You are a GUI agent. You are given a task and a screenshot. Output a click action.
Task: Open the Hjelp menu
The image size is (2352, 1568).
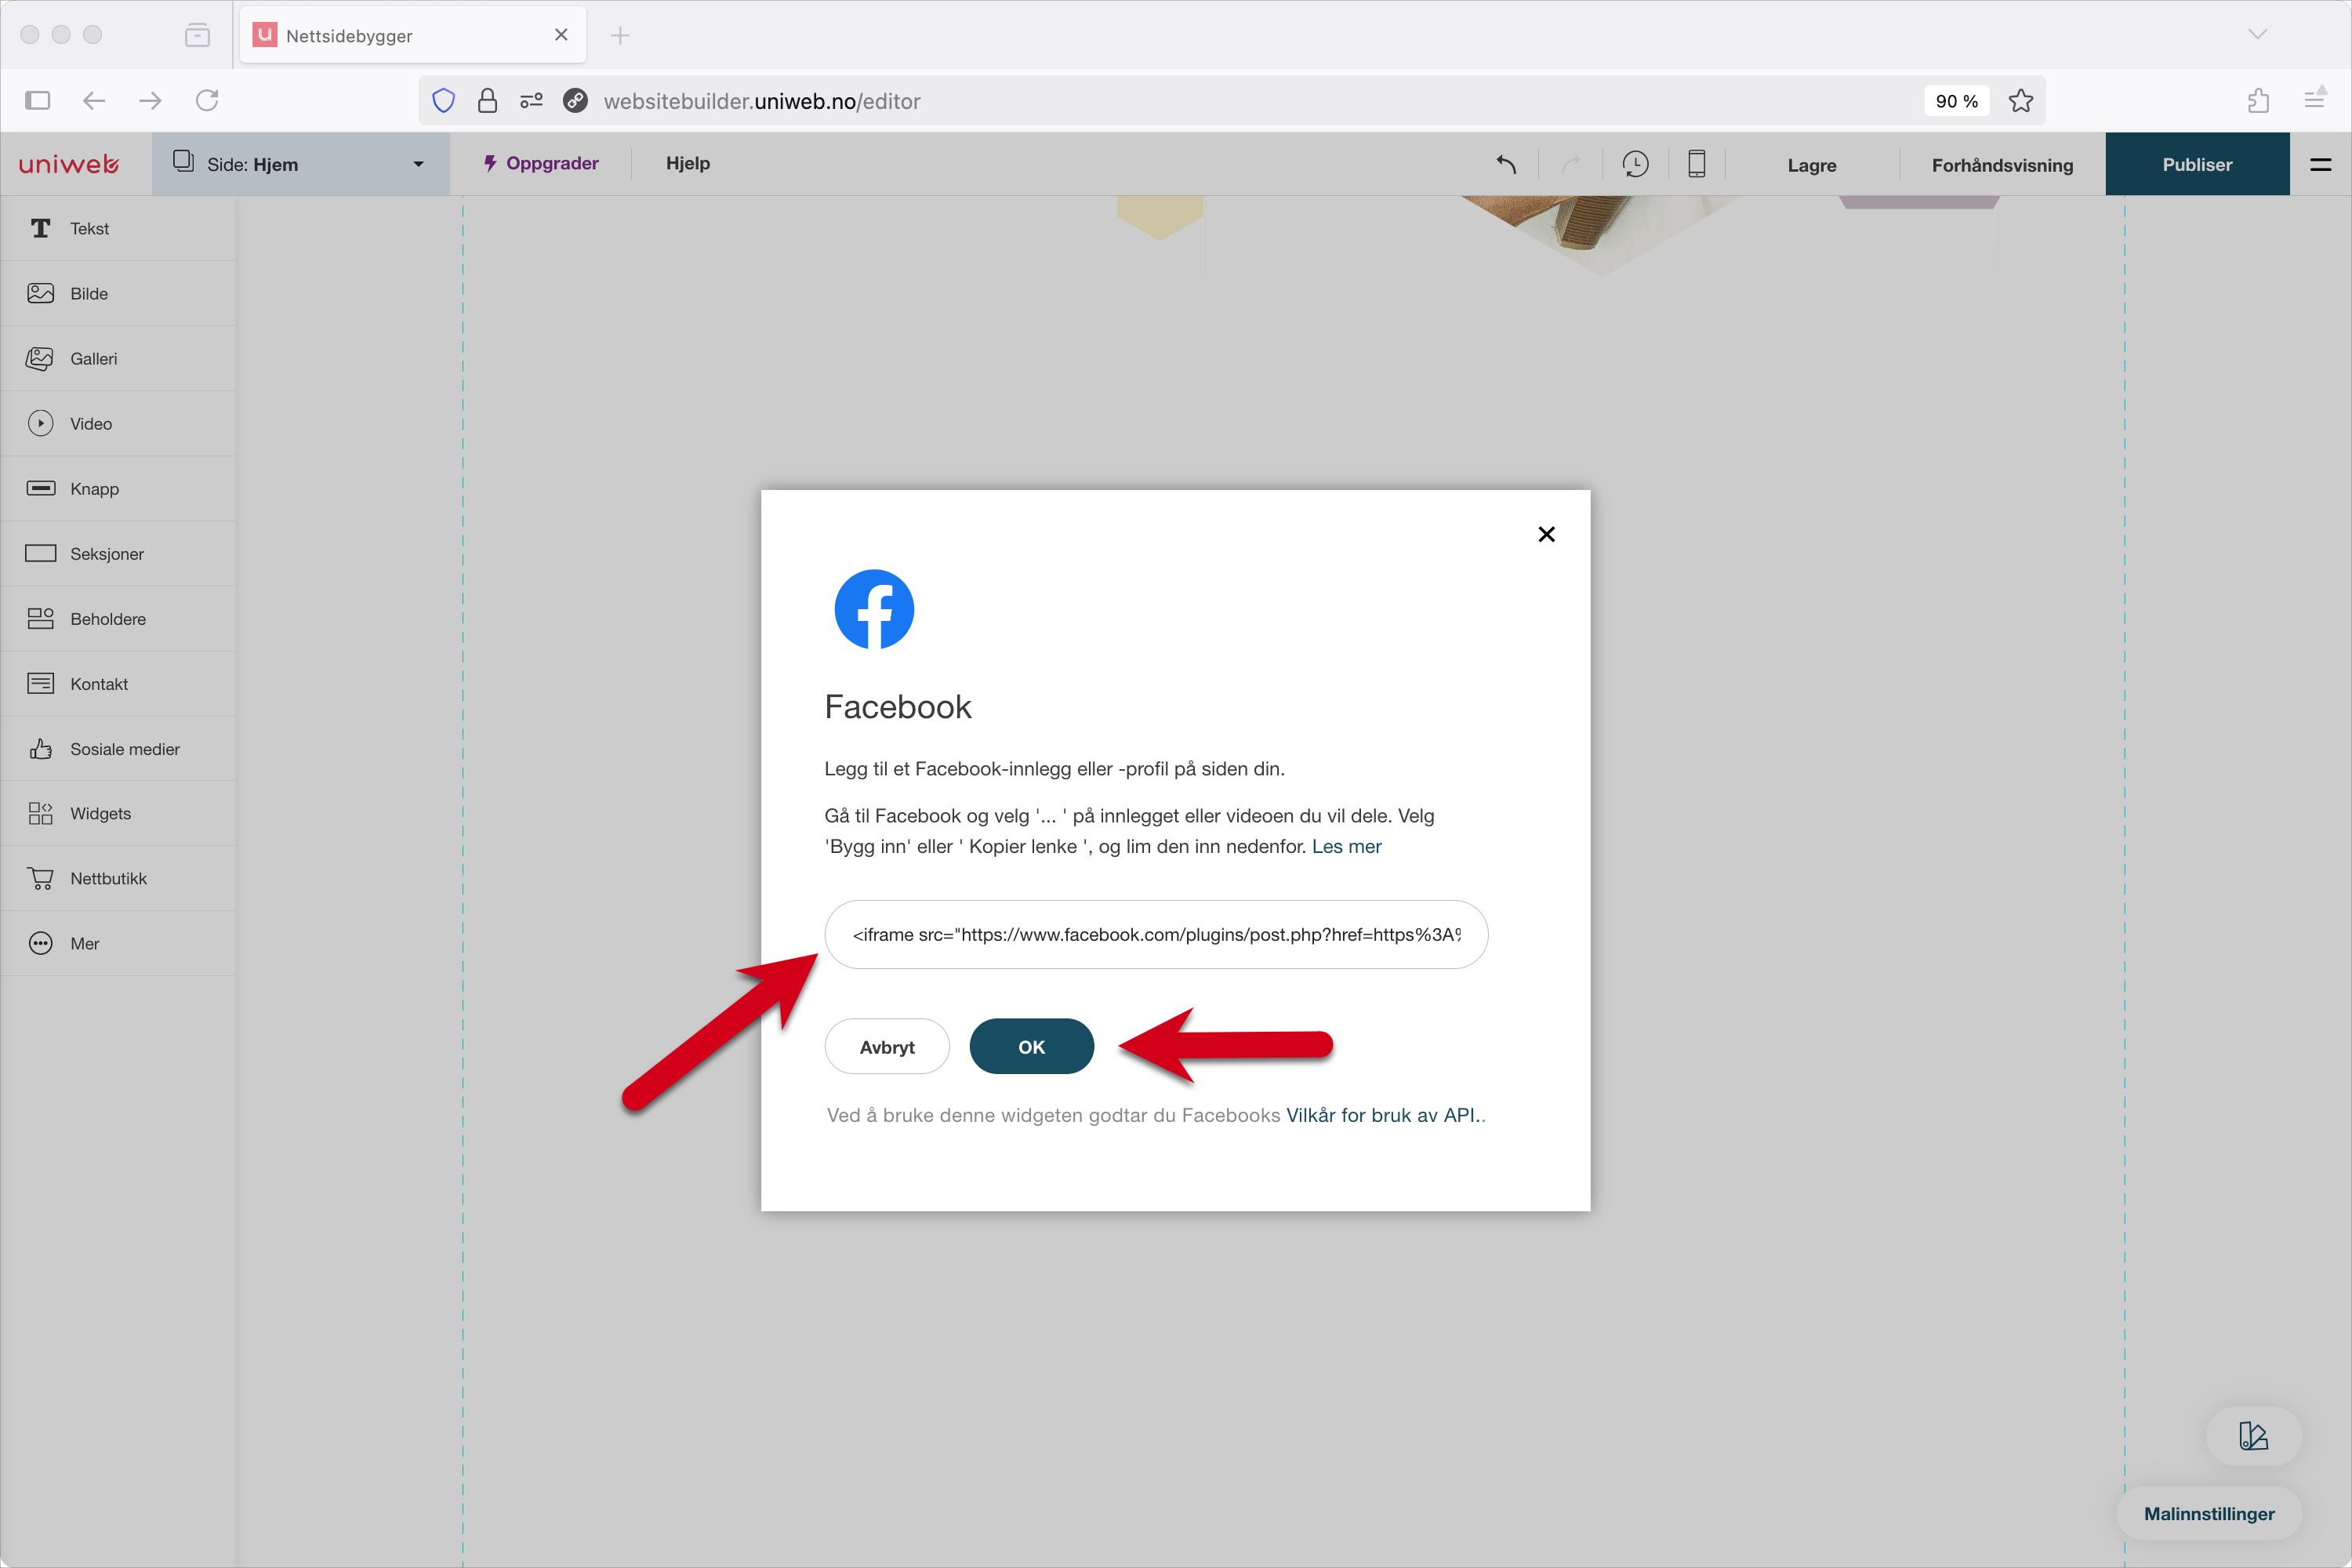click(688, 163)
